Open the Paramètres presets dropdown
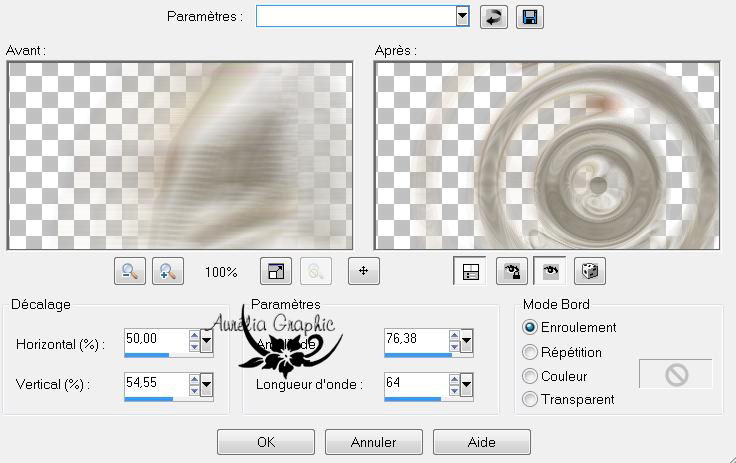This screenshot has height=463, width=736. click(x=462, y=16)
